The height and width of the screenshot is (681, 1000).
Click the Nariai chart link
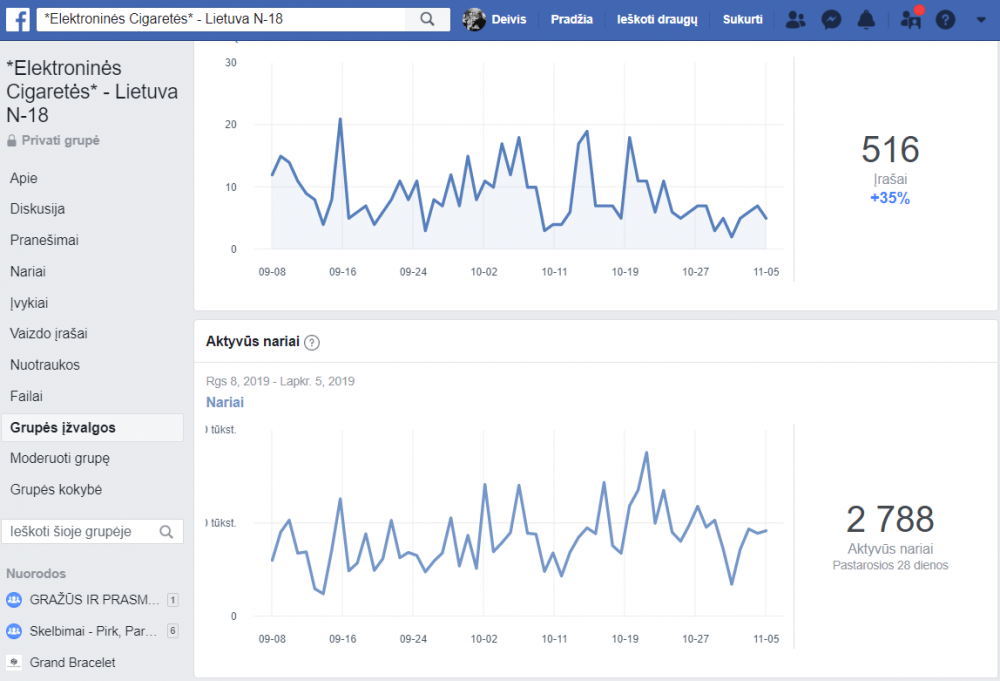(x=224, y=402)
